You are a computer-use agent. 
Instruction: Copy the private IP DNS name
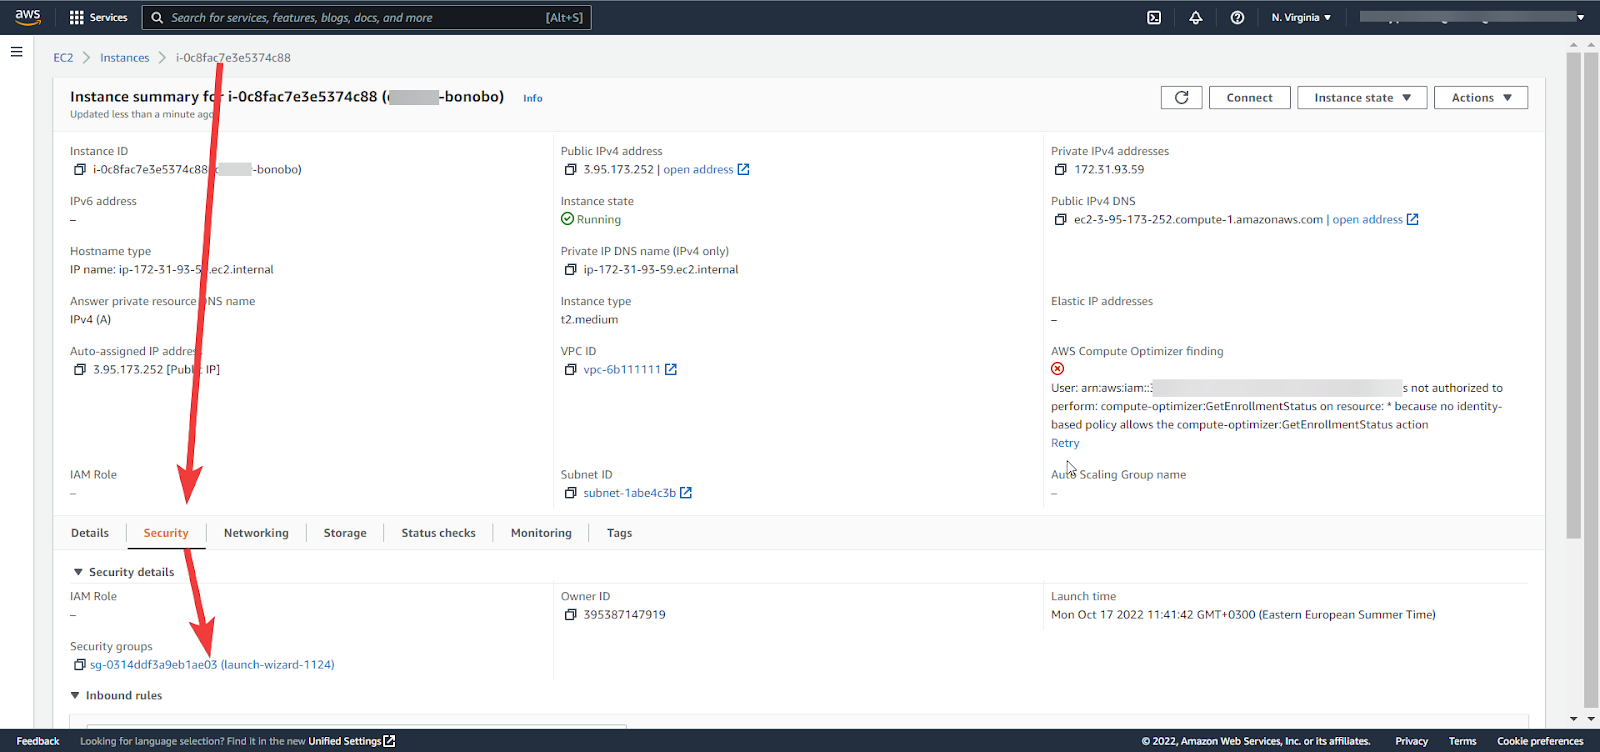pos(570,270)
